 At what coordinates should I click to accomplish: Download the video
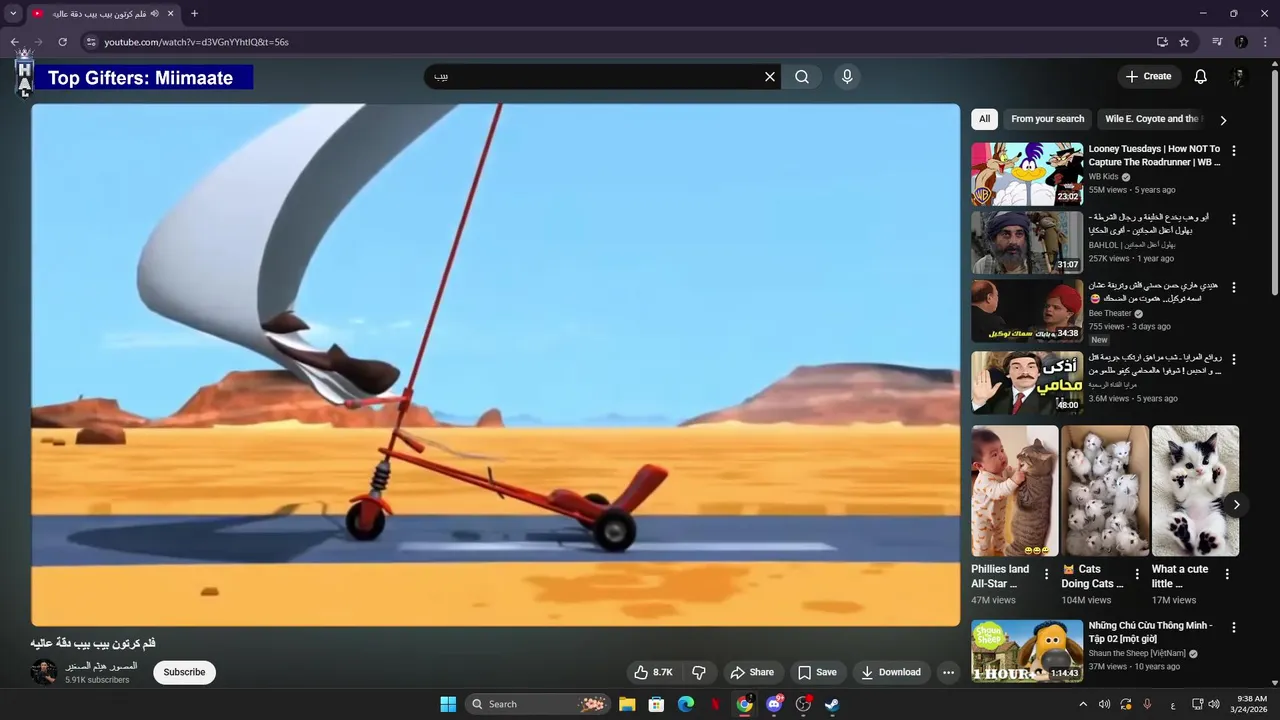891,672
